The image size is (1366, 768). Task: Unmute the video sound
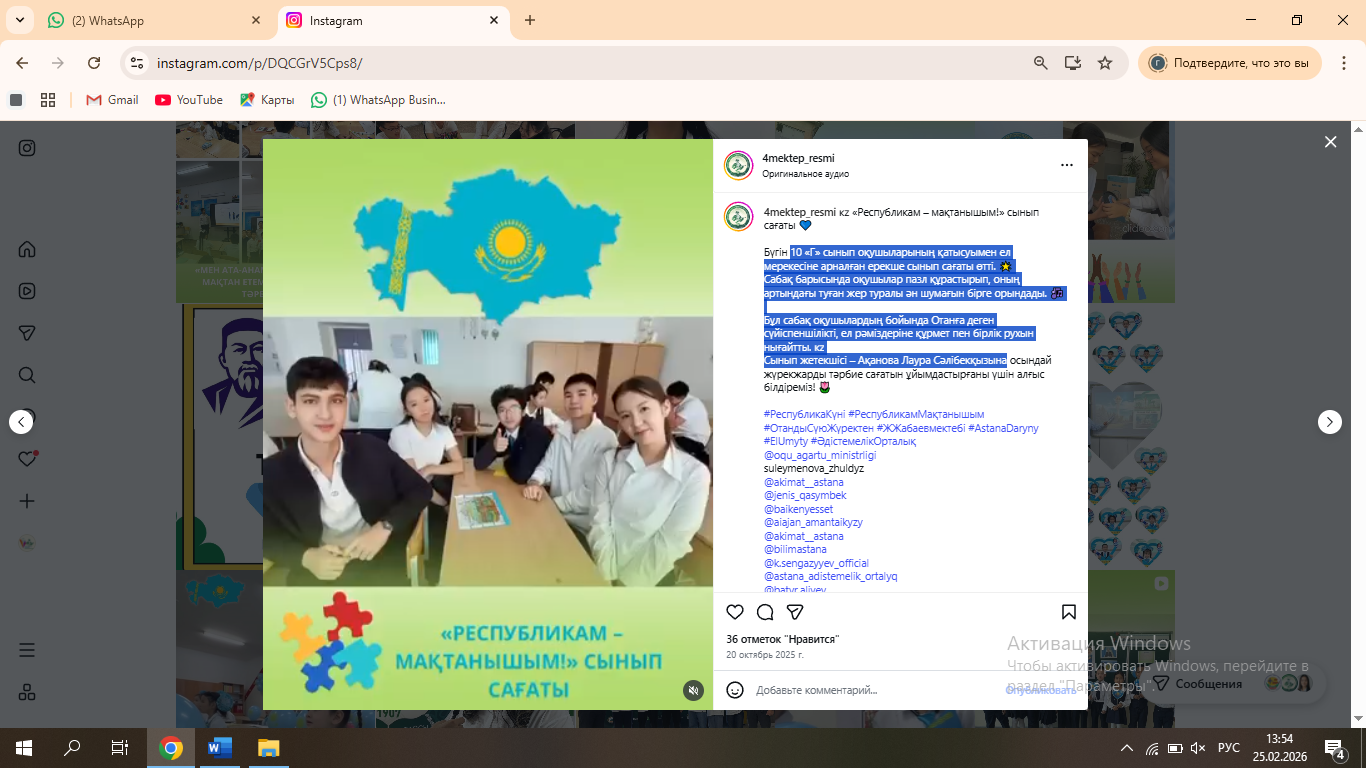(x=692, y=690)
